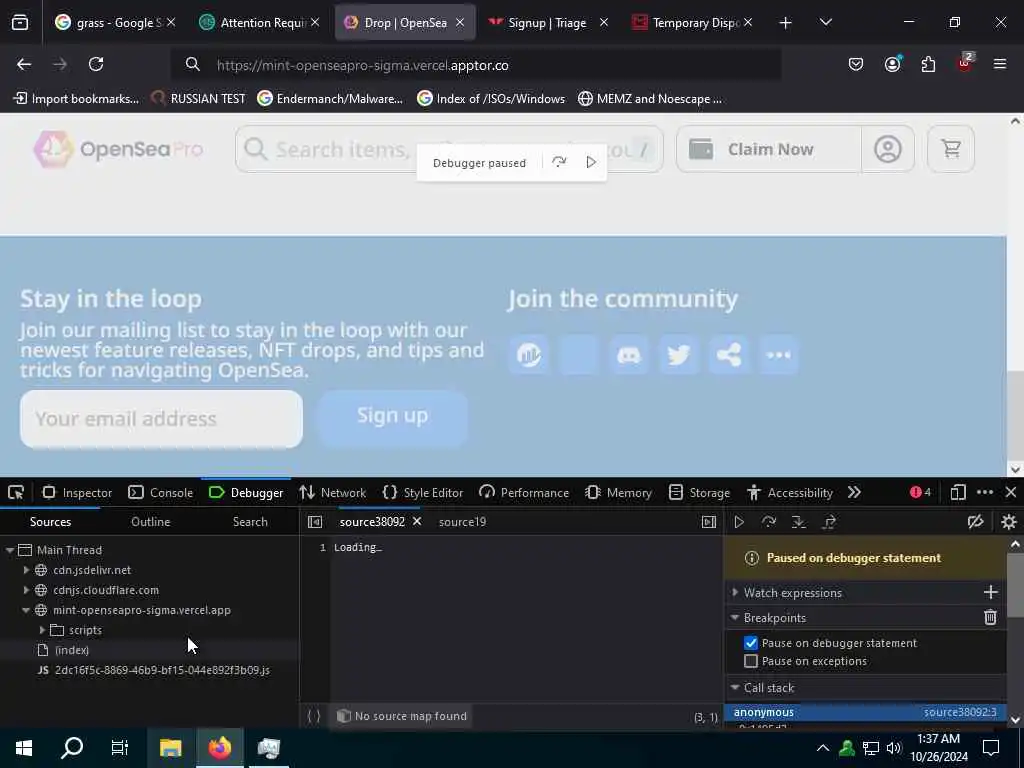Open devtools customize ellipsis menu
Screen dimensions: 1024x768
point(985,492)
